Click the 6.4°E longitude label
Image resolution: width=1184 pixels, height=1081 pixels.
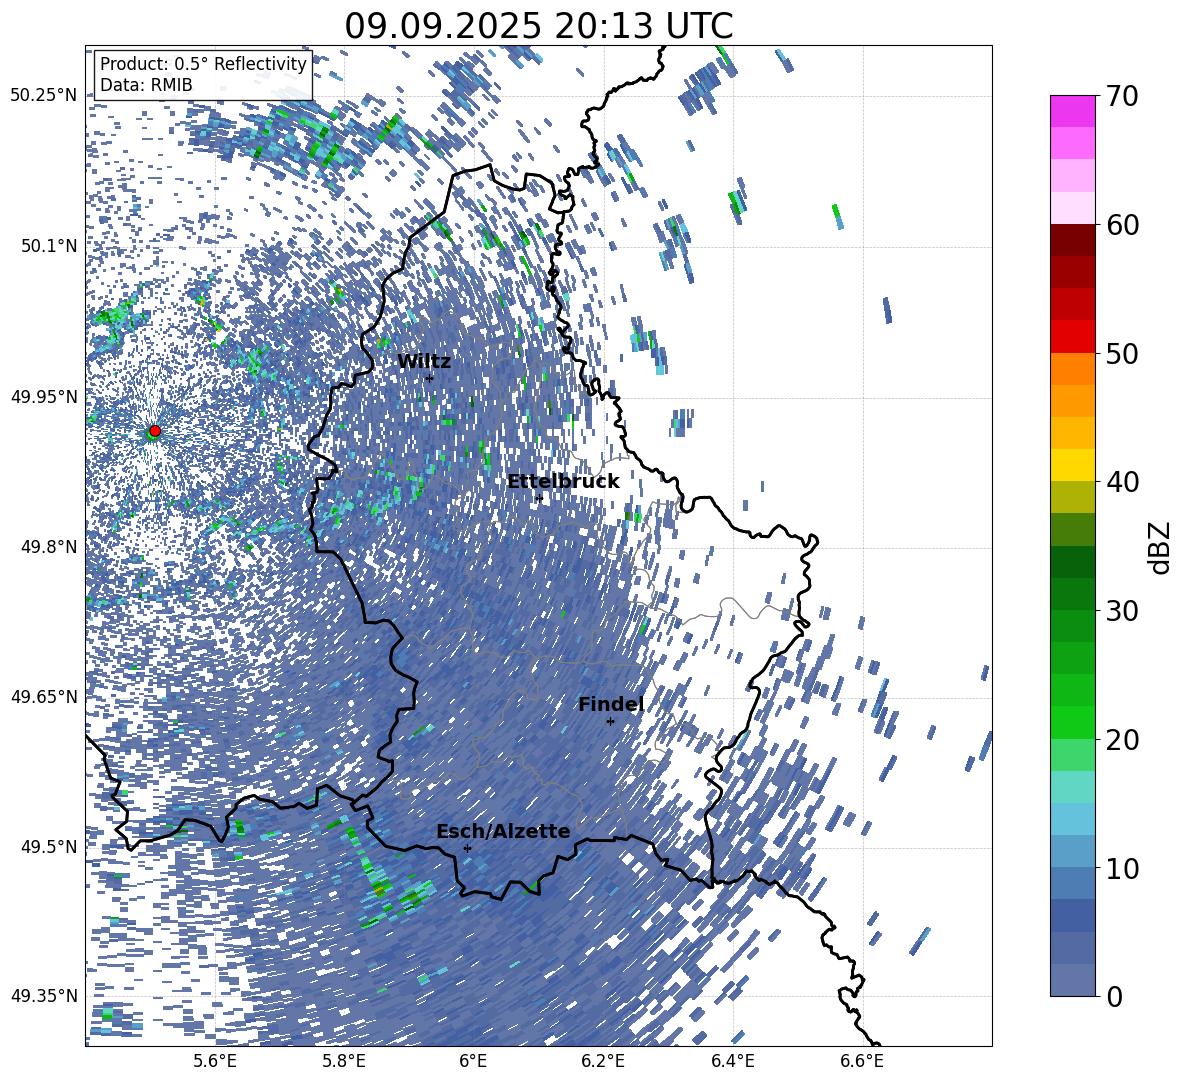pos(732,1061)
